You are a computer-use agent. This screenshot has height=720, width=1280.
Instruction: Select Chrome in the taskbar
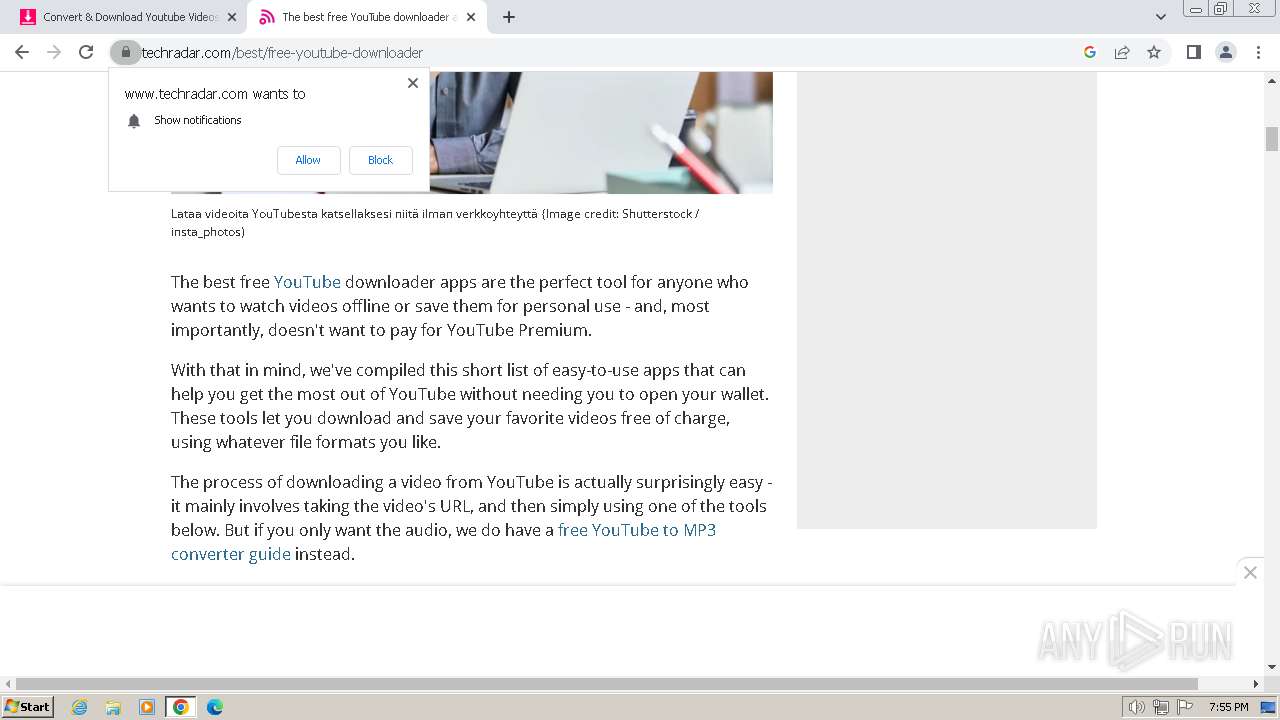pyautogui.click(x=181, y=707)
